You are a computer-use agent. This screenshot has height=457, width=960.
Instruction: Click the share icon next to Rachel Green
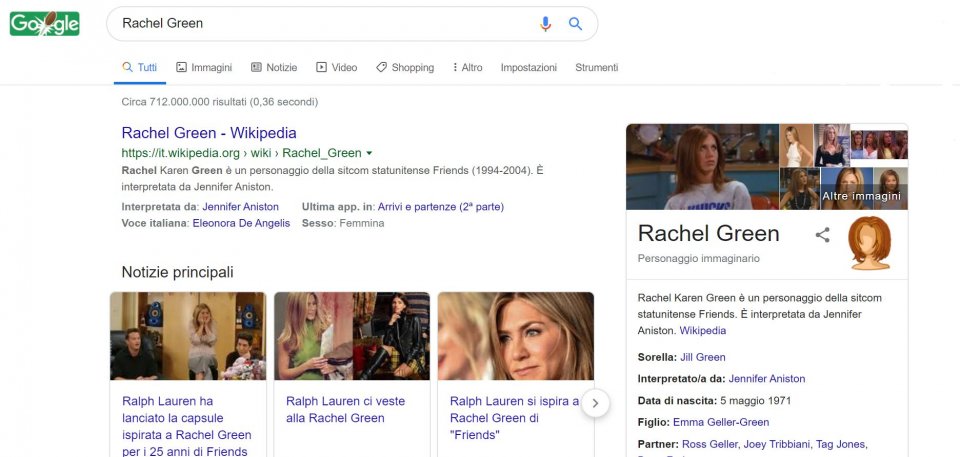tap(822, 235)
